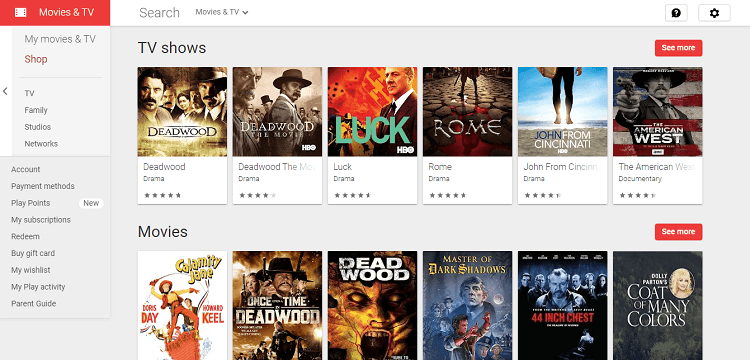Open the help question mark icon

[676, 13]
